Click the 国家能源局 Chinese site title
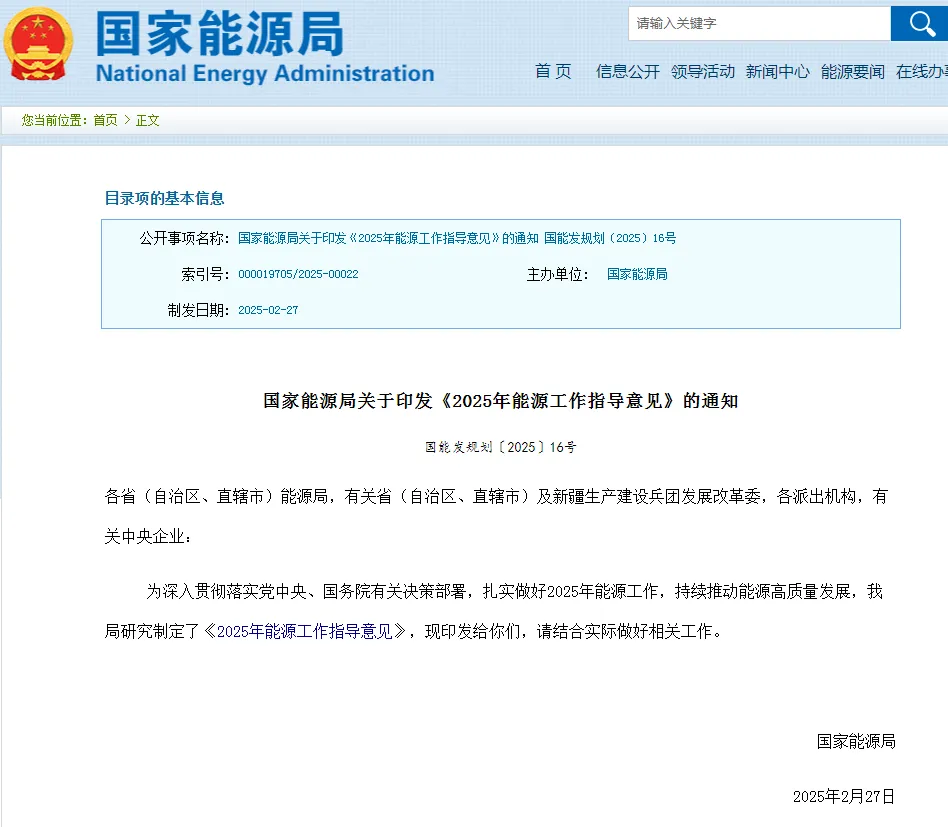 (220, 35)
